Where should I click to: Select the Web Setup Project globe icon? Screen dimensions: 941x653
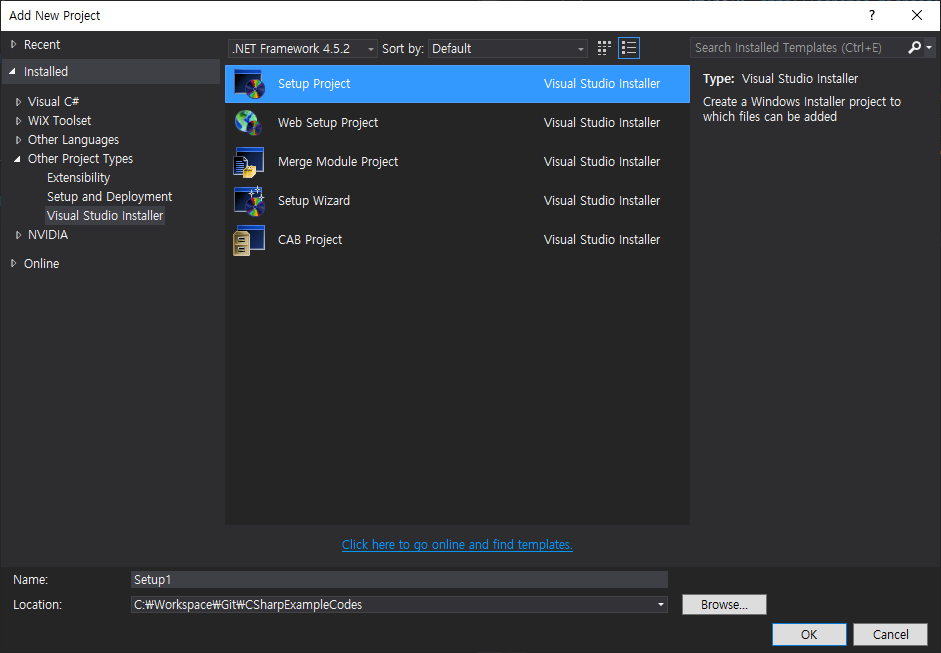point(249,123)
